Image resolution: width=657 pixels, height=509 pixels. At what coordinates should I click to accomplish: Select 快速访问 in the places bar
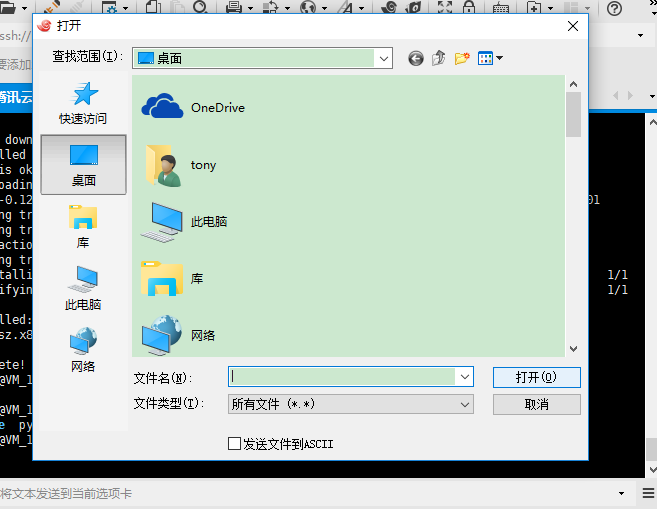tap(83, 103)
